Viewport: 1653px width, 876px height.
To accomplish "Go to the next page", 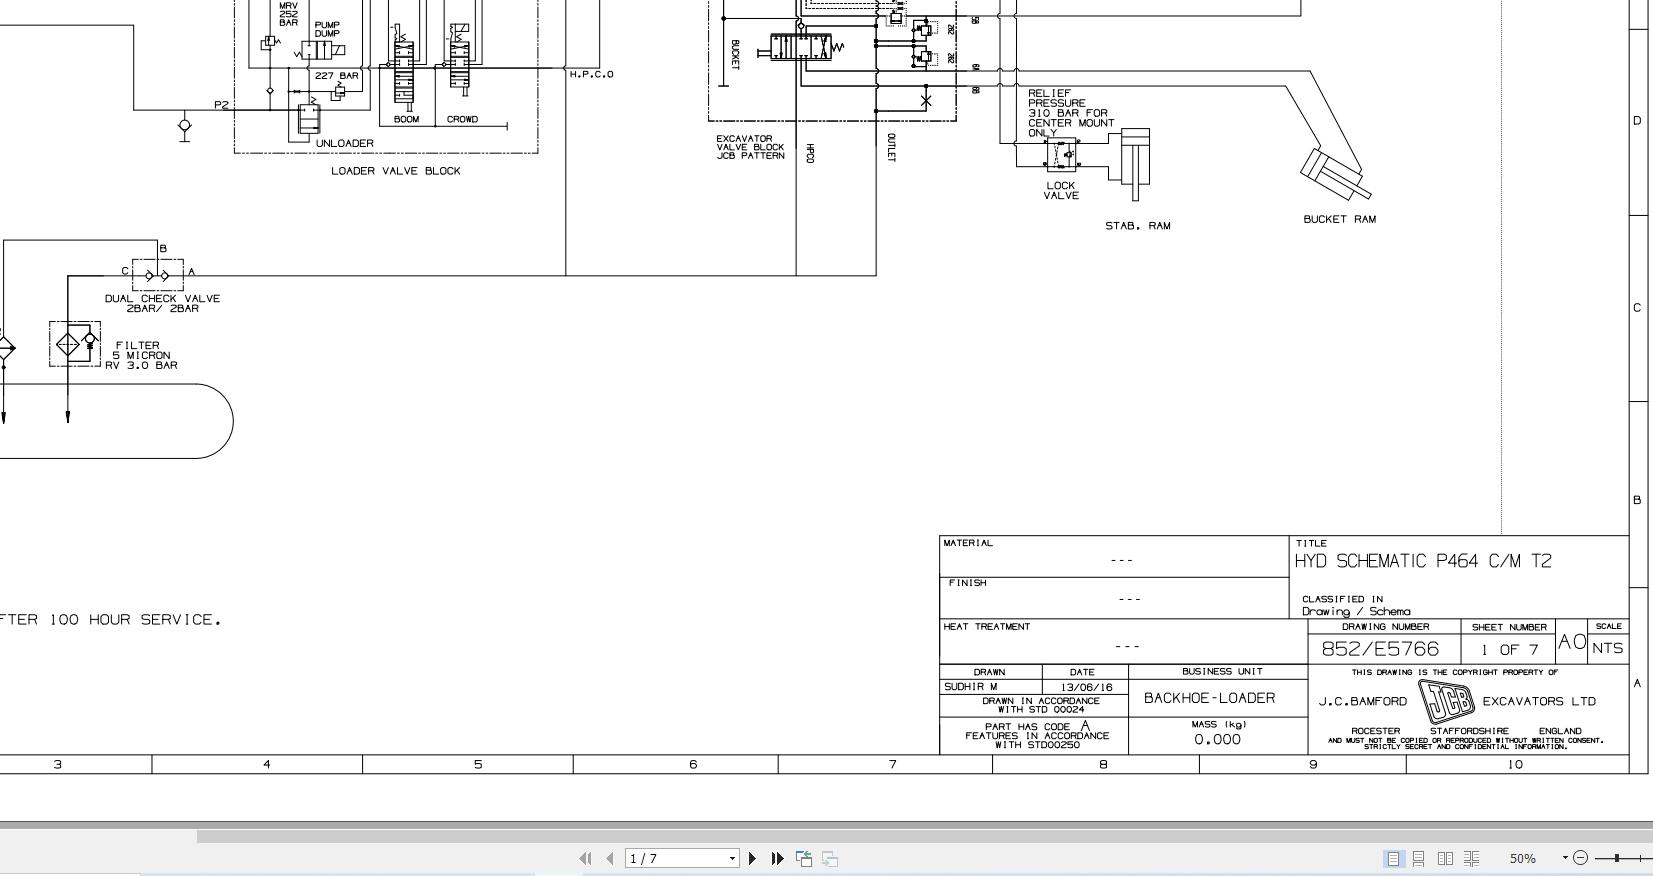I will [x=753, y=858].
